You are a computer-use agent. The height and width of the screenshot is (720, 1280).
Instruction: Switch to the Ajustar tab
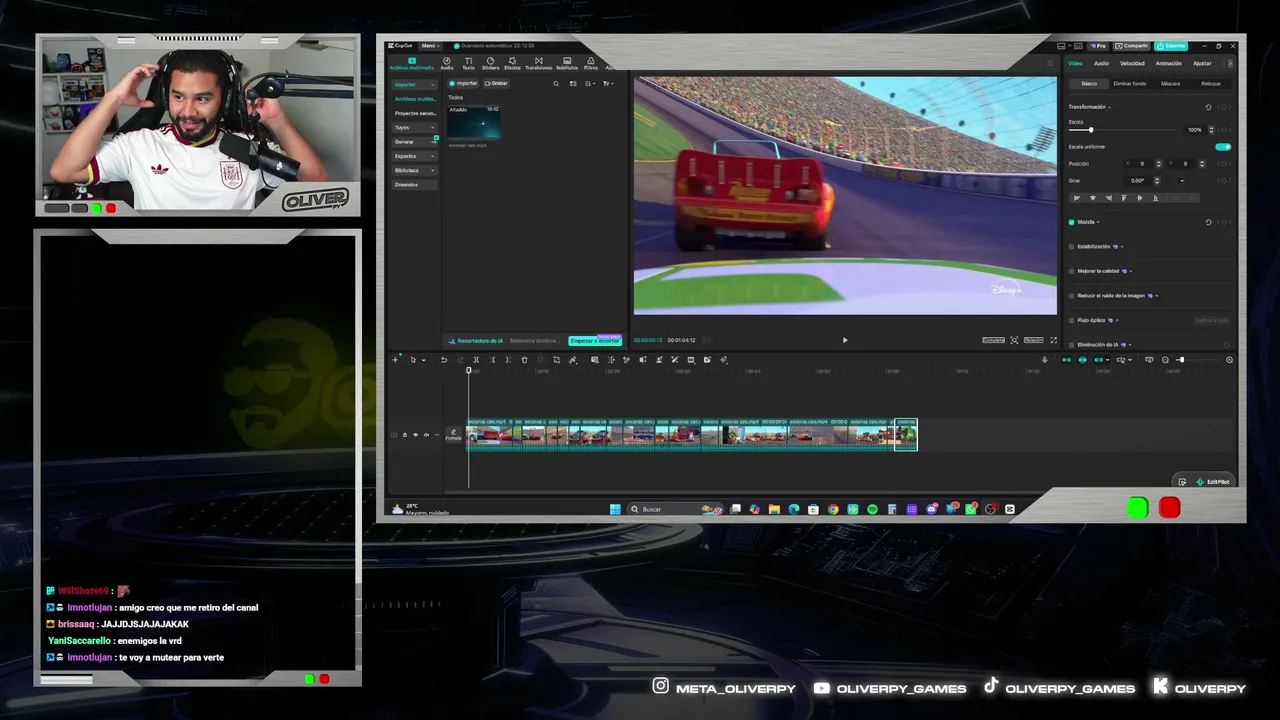tap(1202, 63)
